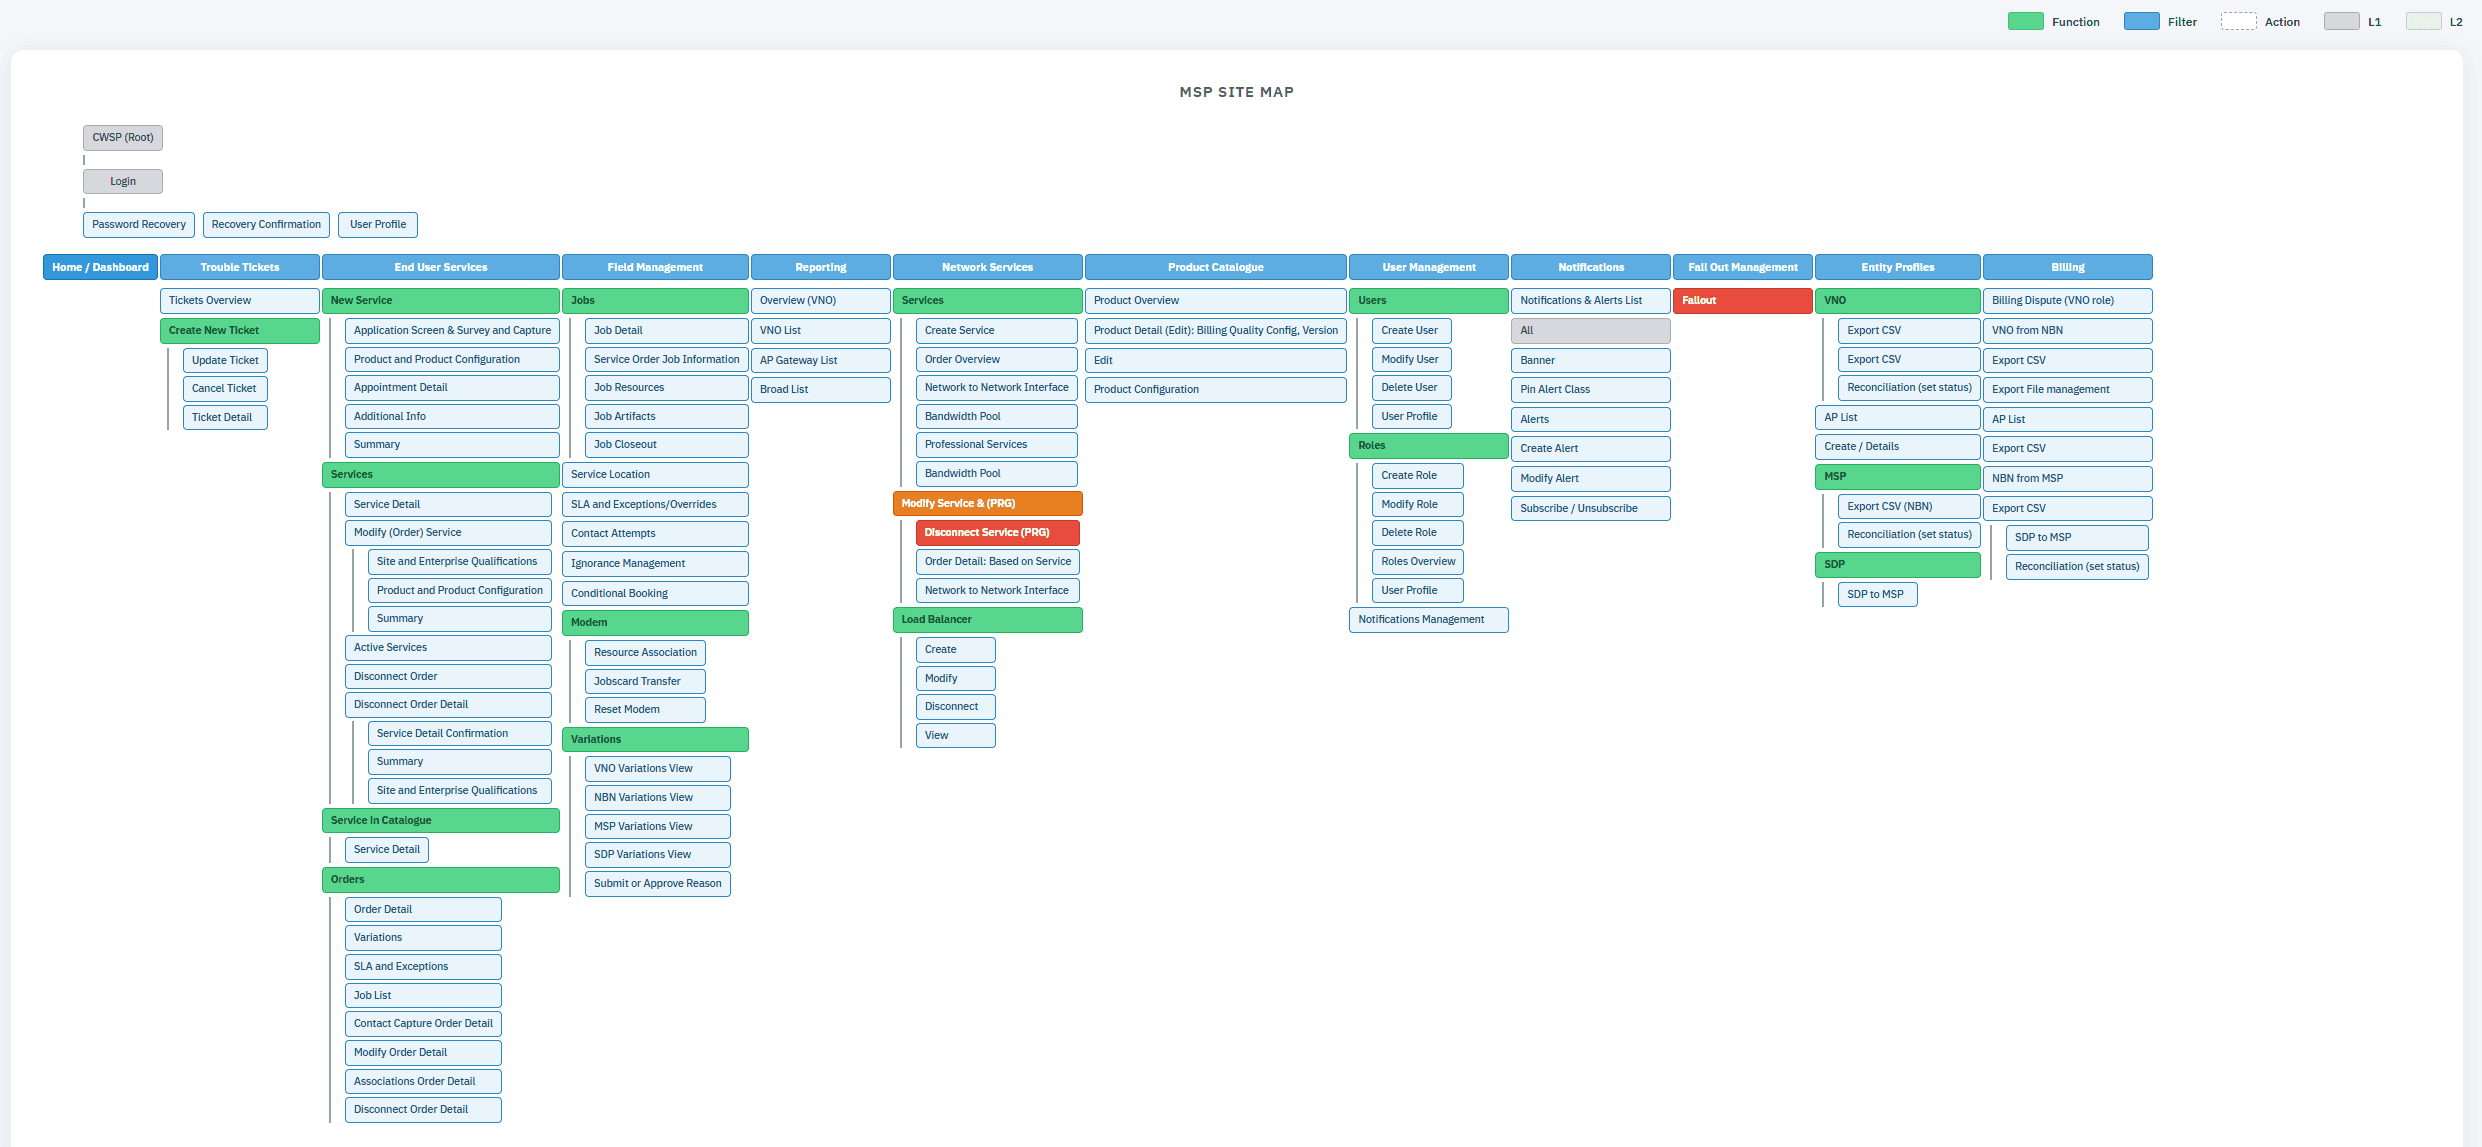Click the dashed Action legend box
Screen dimensions: 2482x1147
click(x=2238, y=21)
